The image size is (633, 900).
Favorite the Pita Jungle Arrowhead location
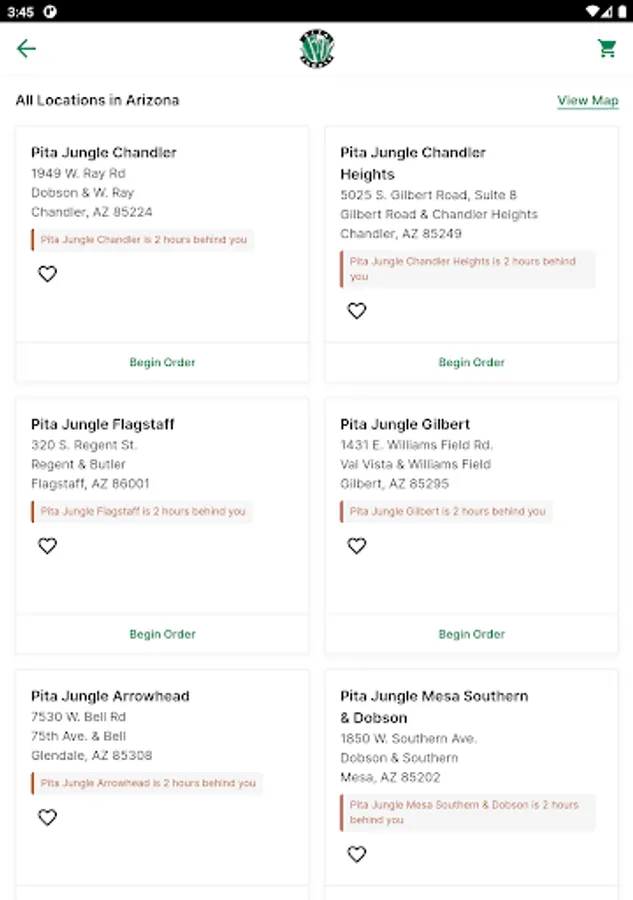pyautogui.click(x=47, y=818)
